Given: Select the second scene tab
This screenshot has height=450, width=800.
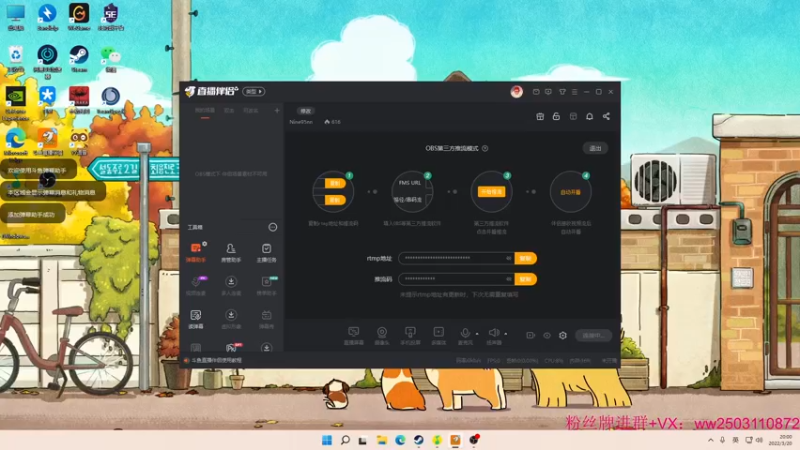Looking at the screenshot, I should click(229, 111).
